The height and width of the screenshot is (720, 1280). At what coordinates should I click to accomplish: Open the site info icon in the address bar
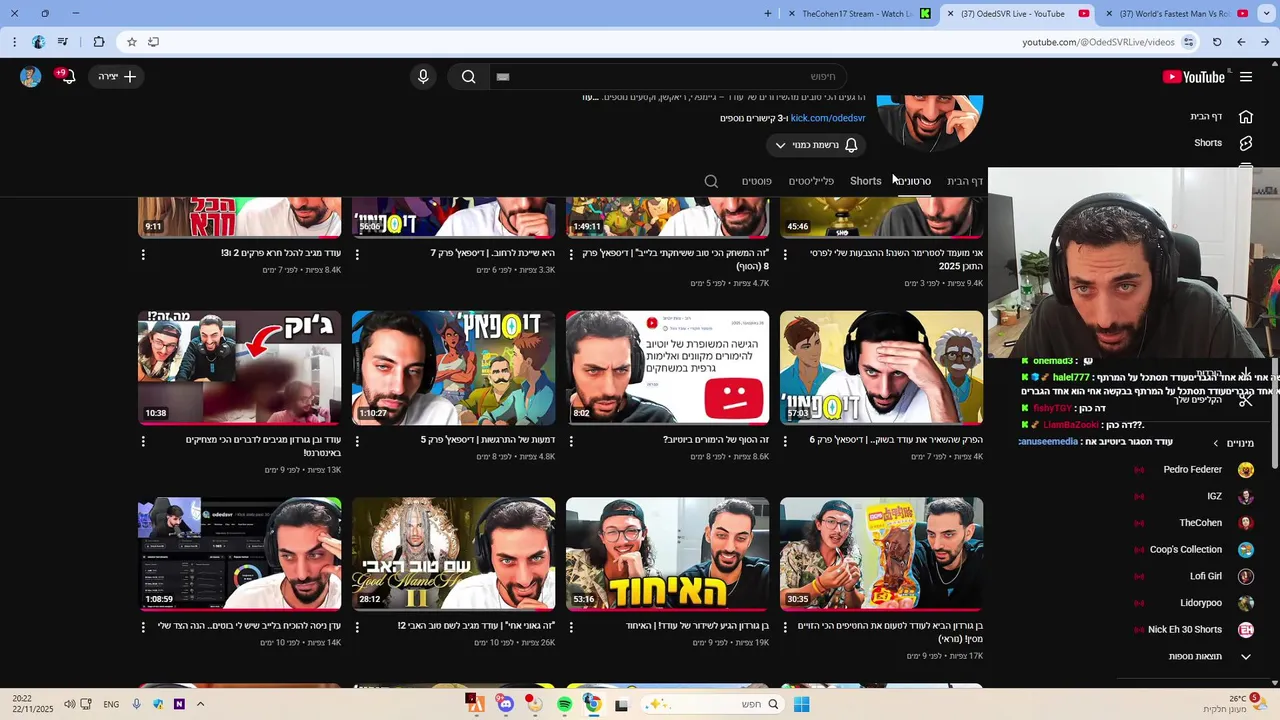[x=1188, y=42]
